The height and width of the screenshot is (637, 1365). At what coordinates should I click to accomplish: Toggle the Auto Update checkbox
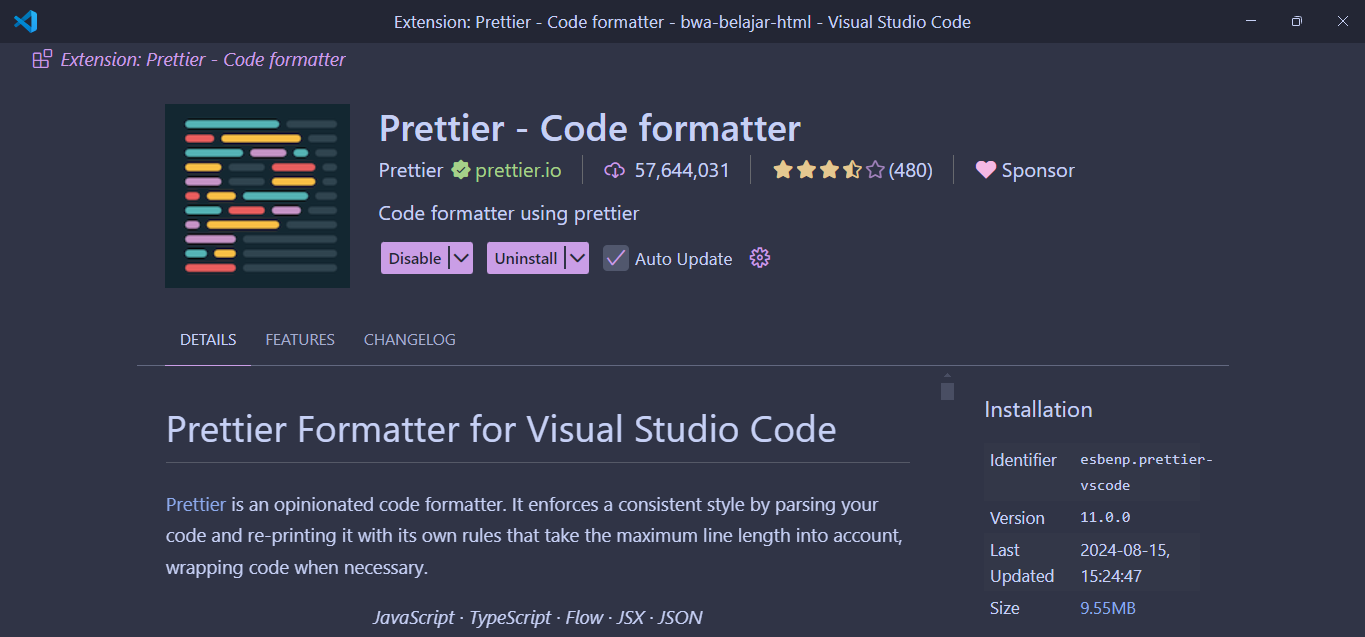tap(615, 258)
